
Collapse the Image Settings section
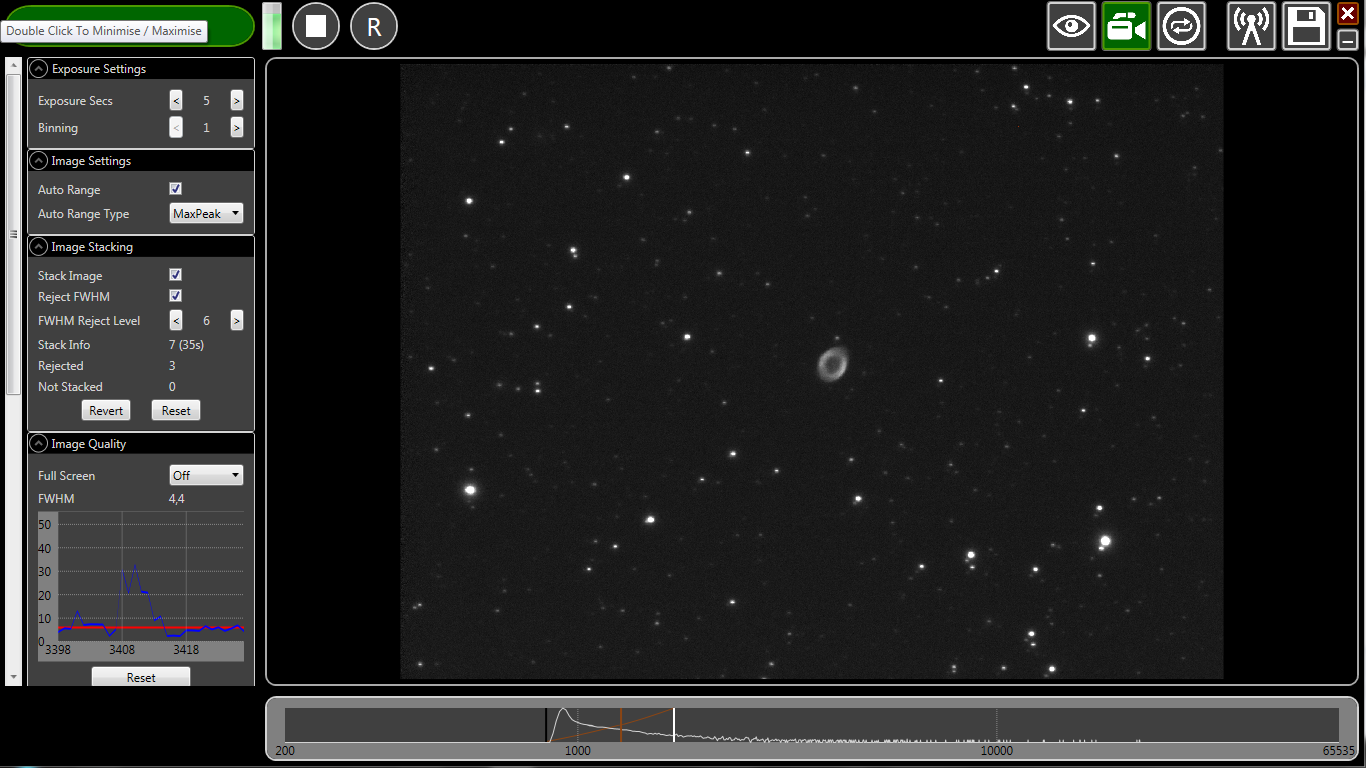click(x=39, y=161)
